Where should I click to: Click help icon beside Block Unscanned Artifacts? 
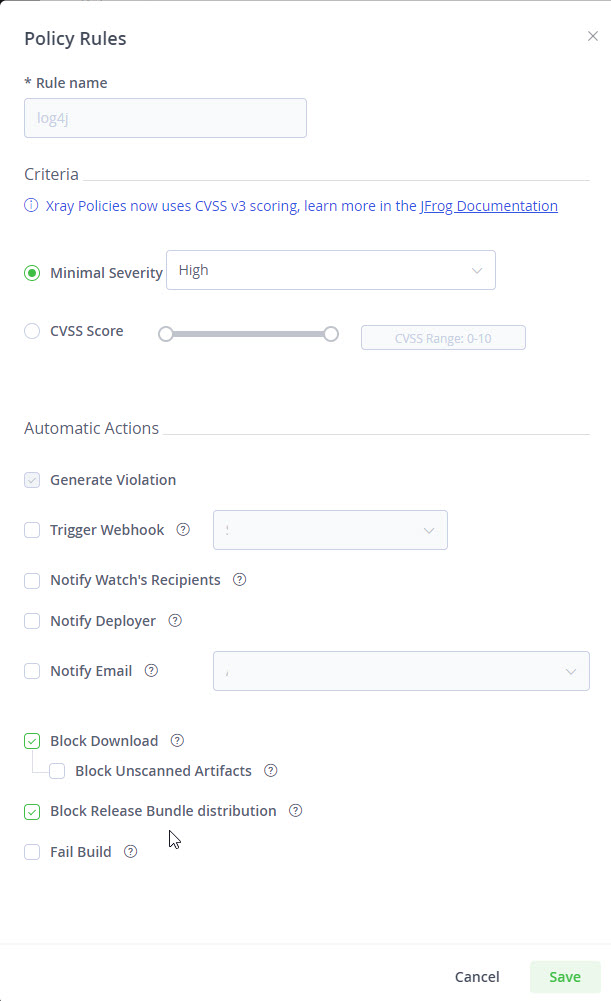pyautogui.click(x=270, y=771)
